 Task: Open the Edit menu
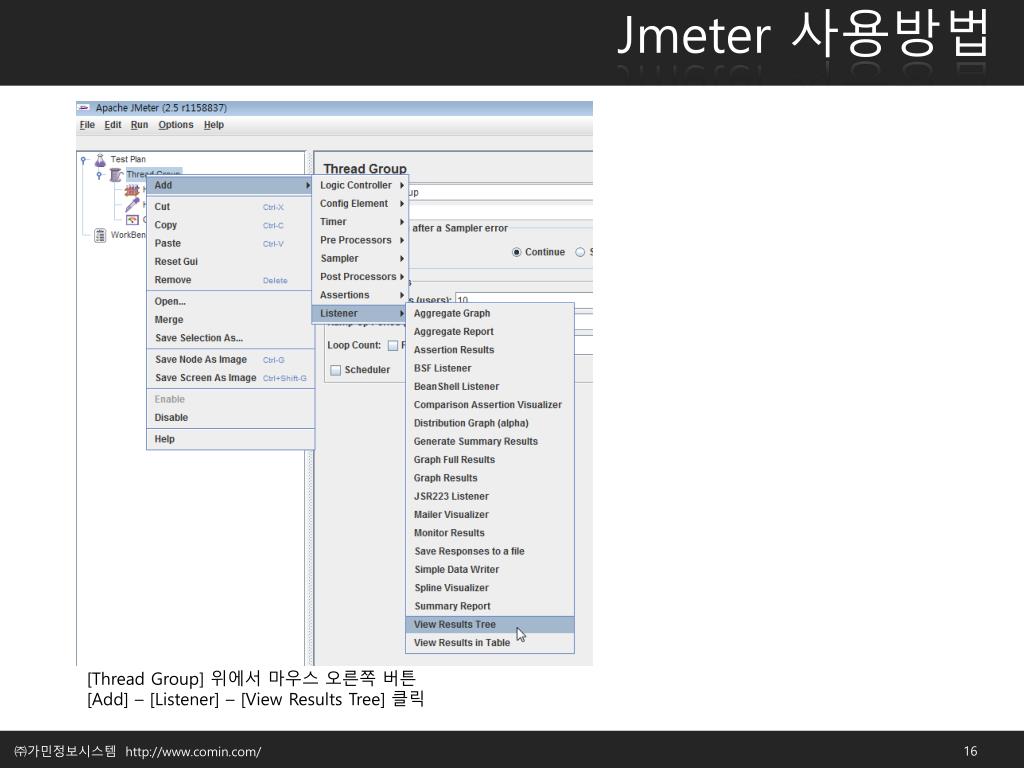click(x=113, y=125)
